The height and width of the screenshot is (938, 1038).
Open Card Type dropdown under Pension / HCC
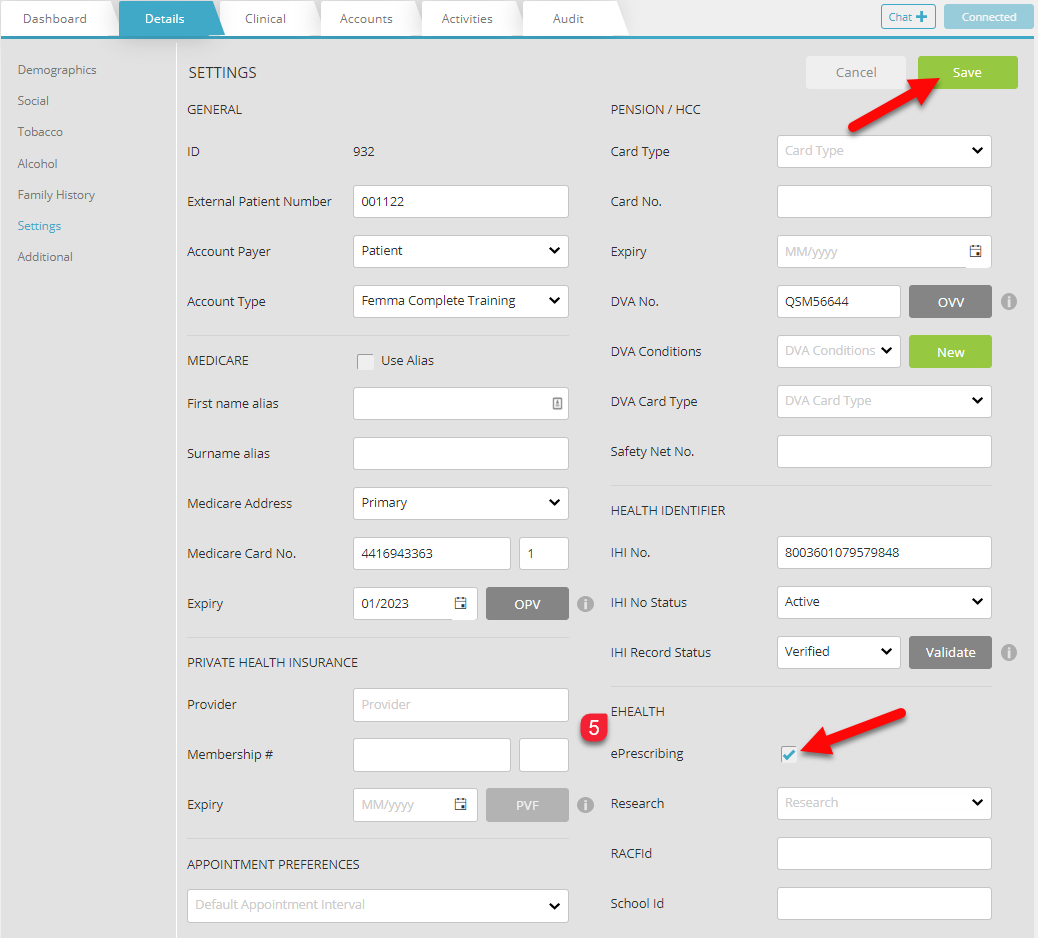point(884,151)
